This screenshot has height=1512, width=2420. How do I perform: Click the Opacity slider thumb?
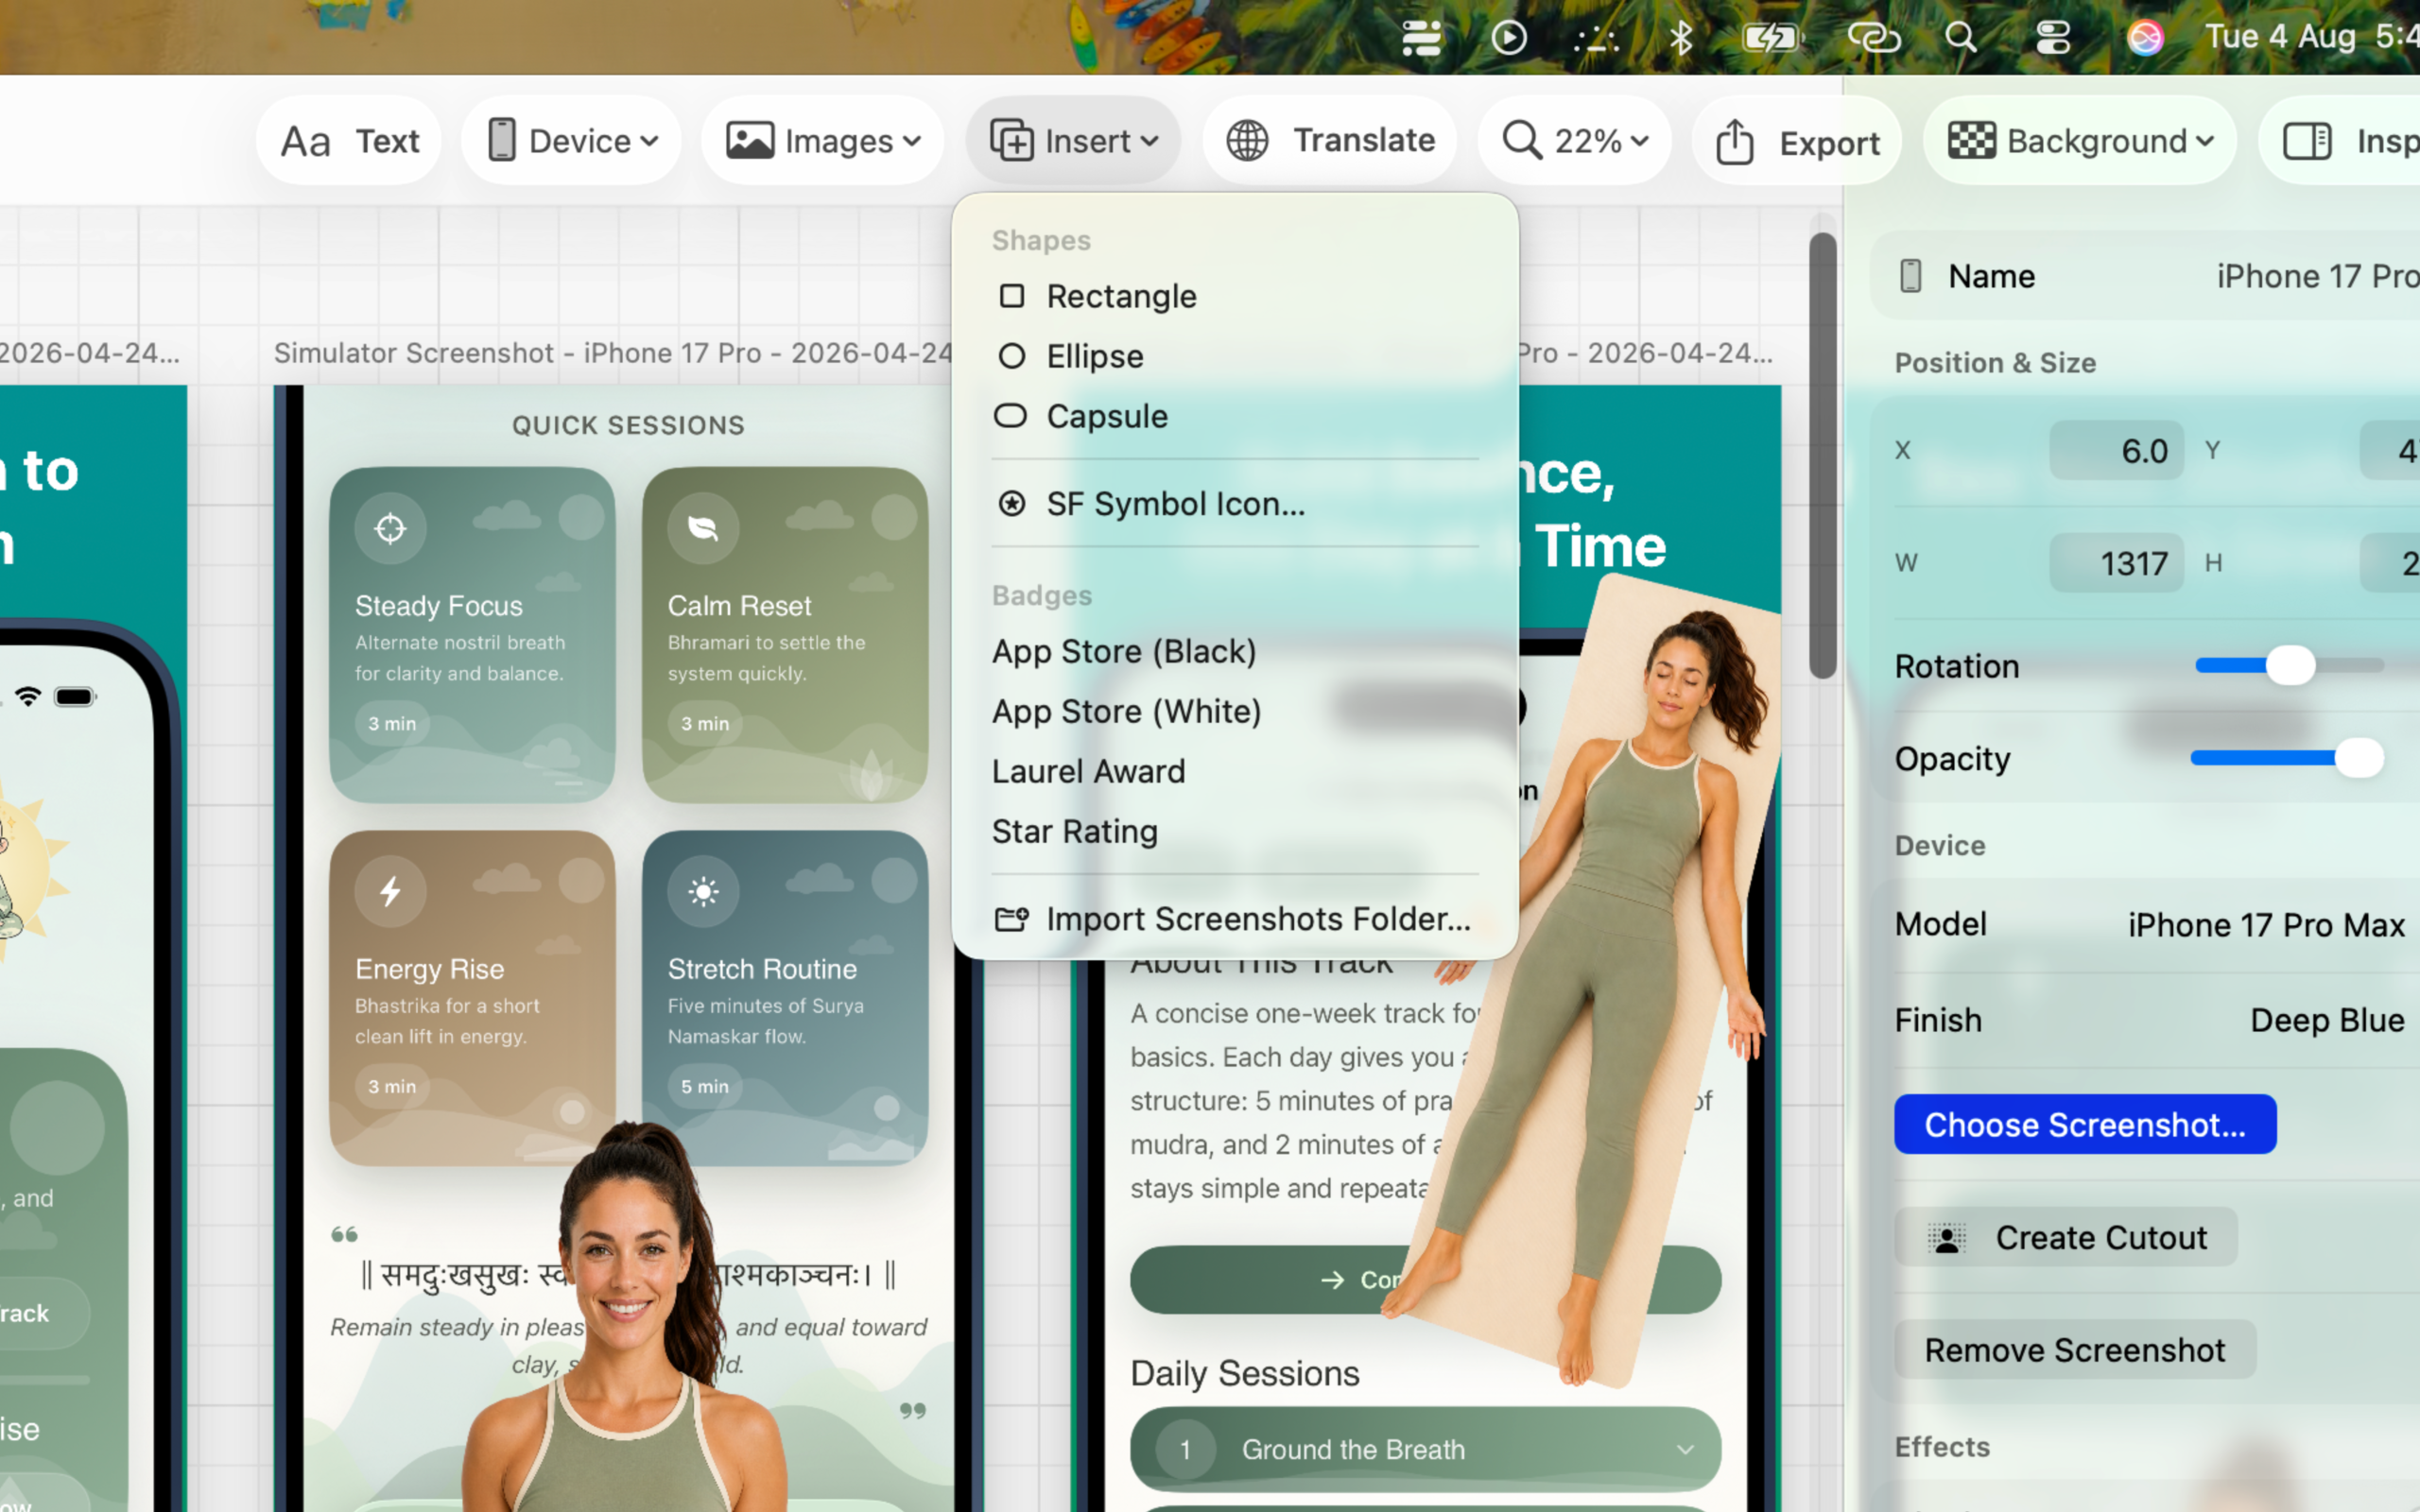click(2359, 758)
